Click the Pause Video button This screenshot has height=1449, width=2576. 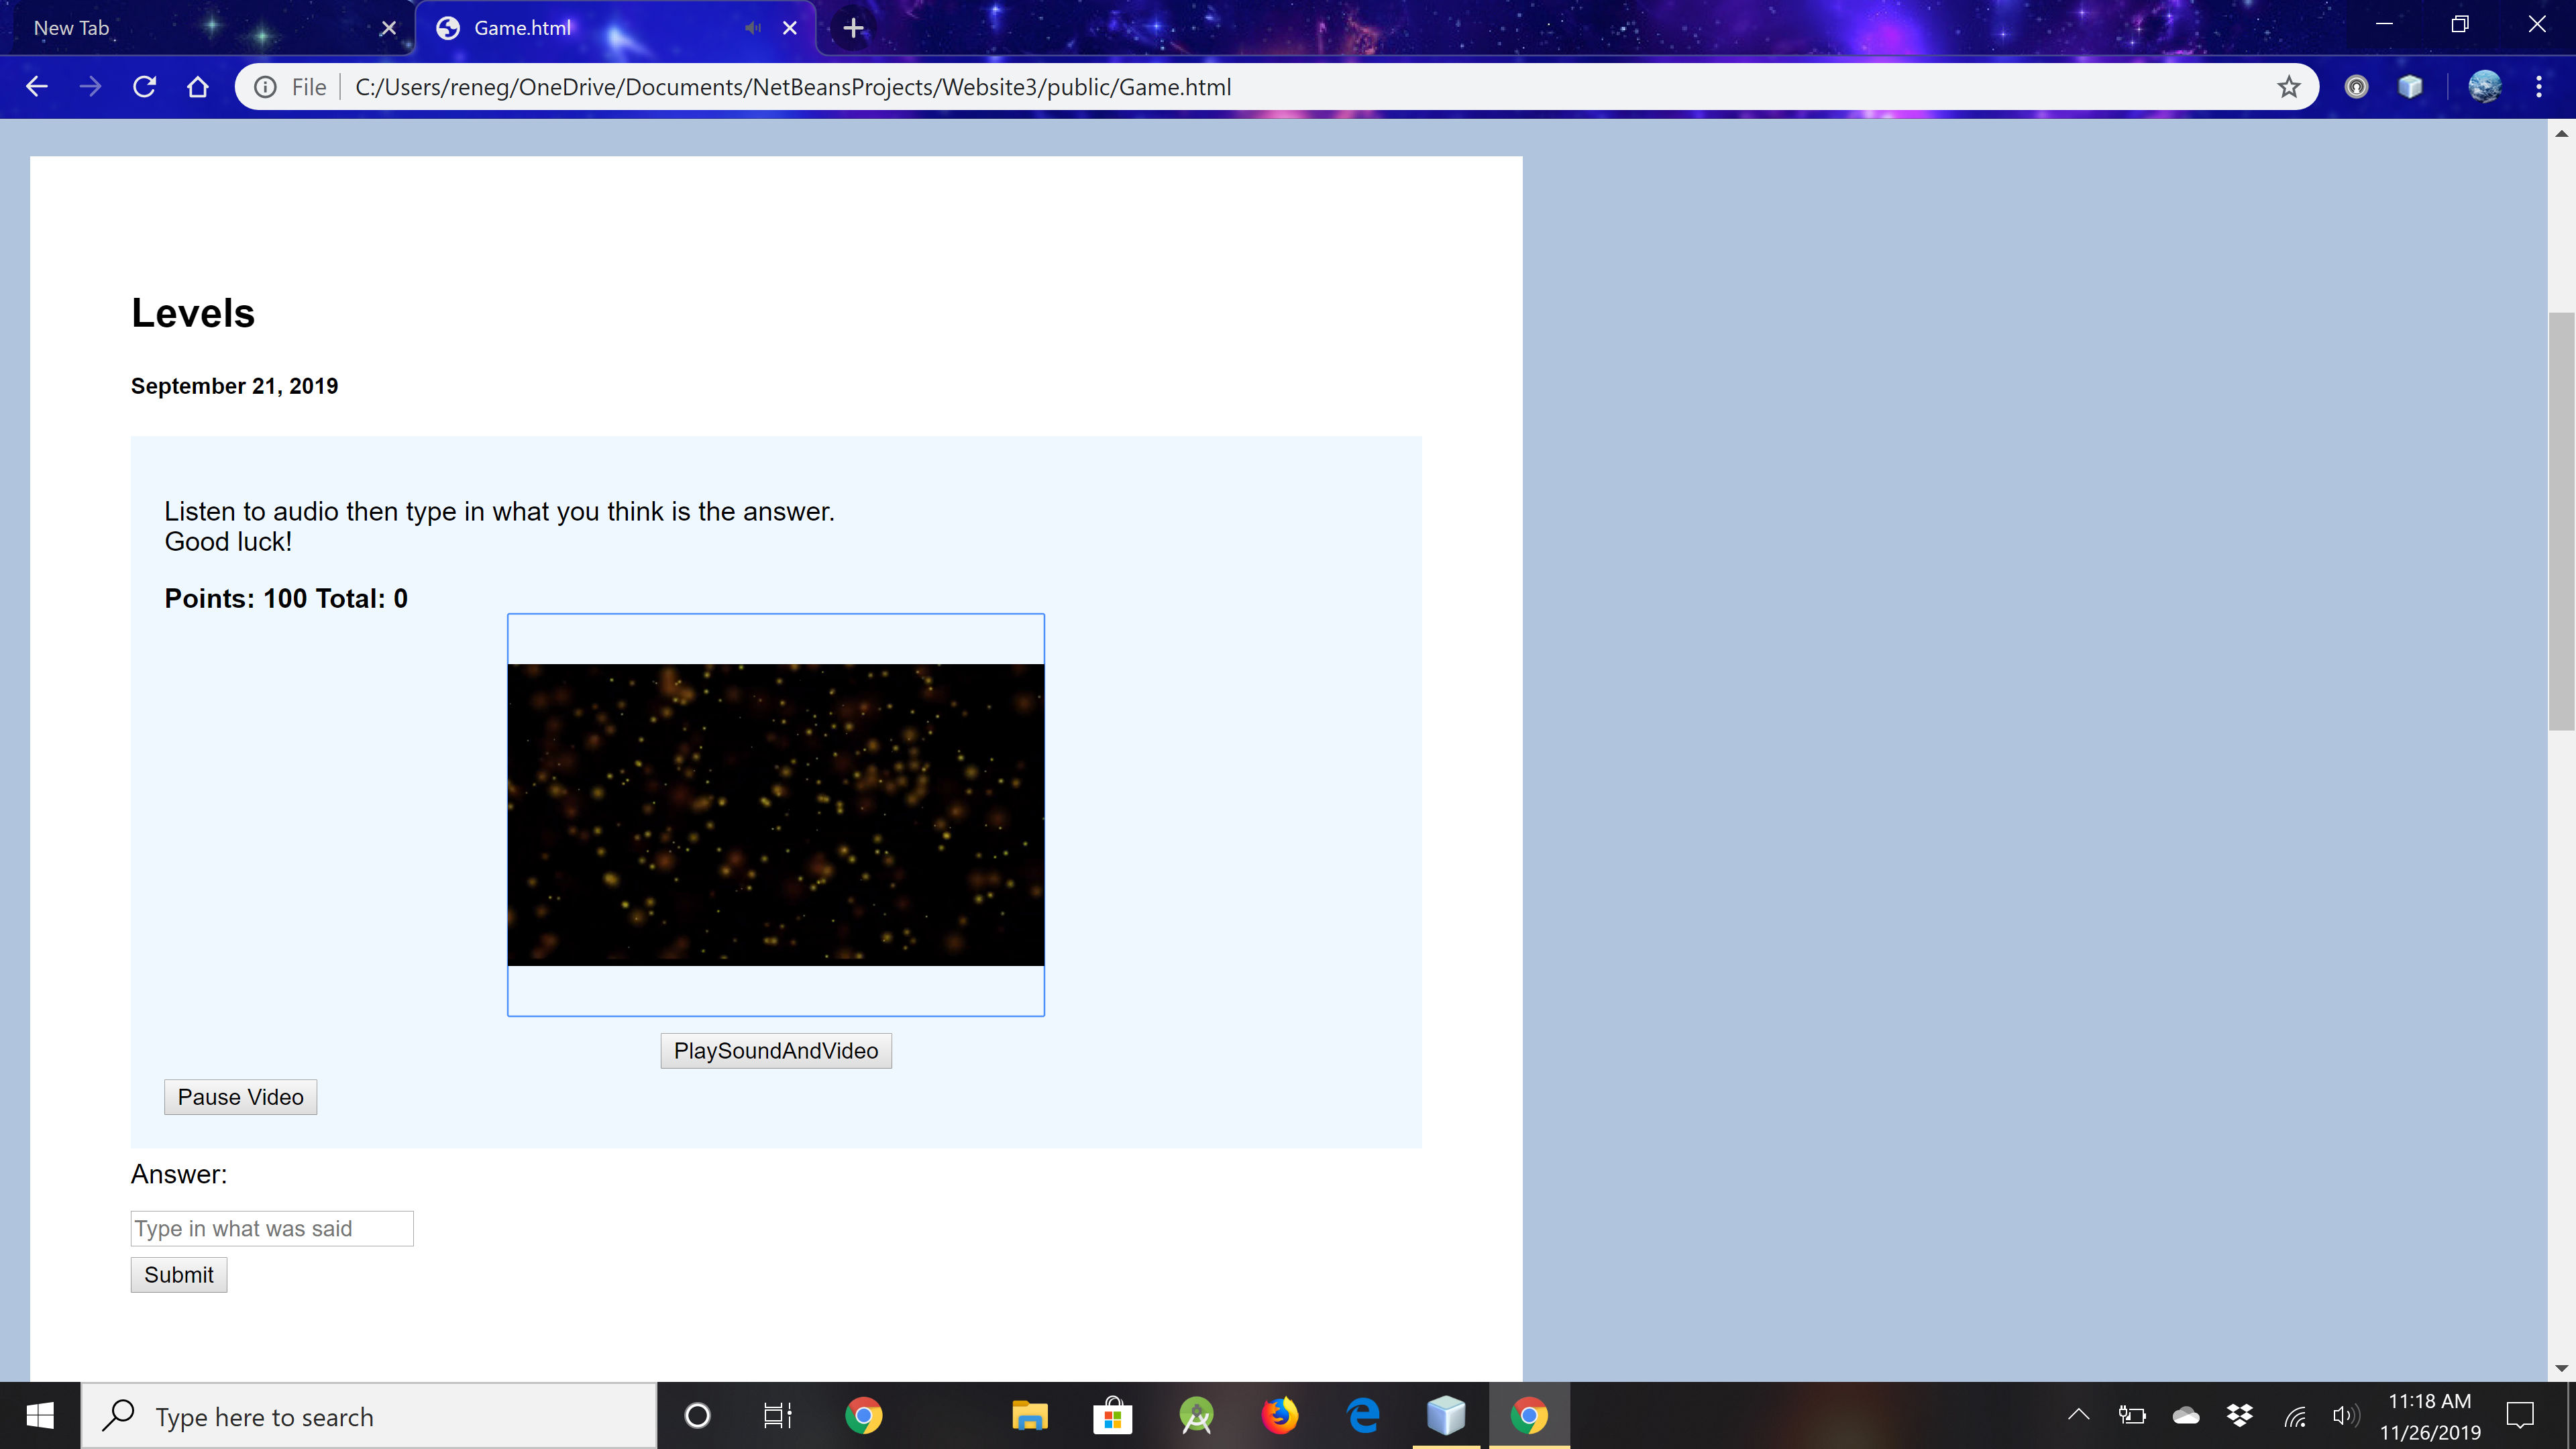[240, 1097]
